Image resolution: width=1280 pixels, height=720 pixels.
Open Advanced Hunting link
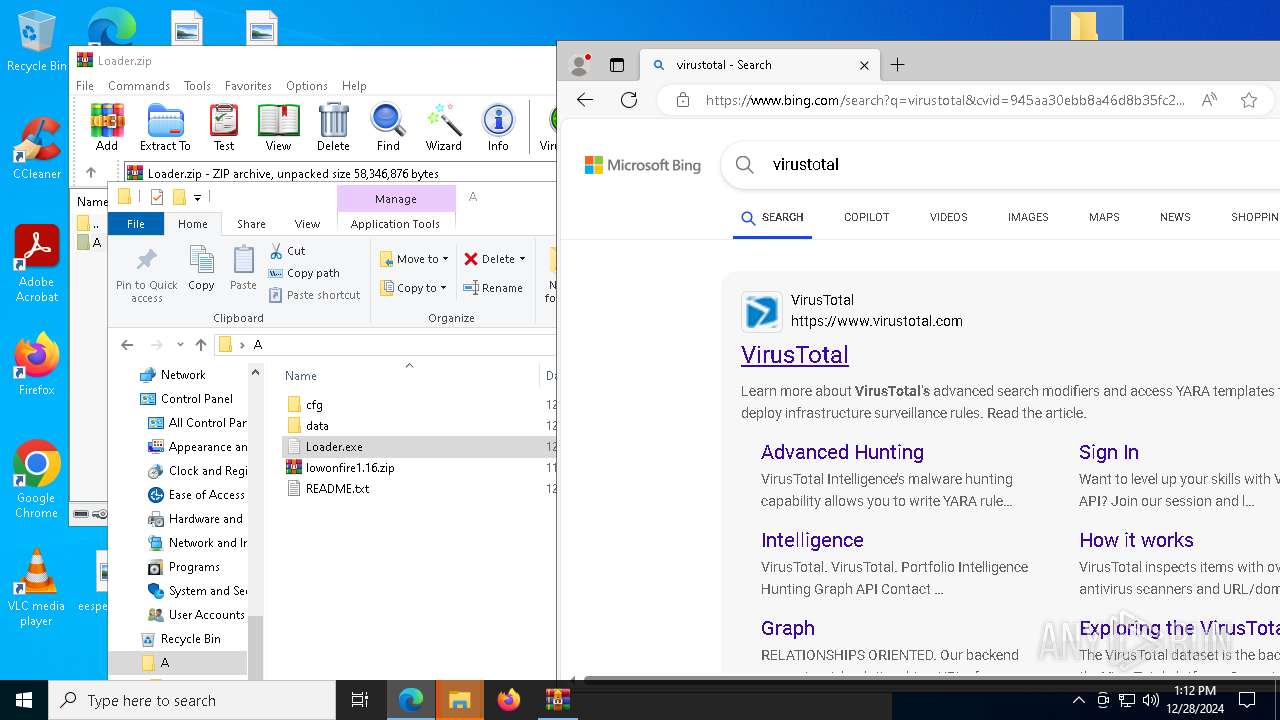click(x=842, y=452)
